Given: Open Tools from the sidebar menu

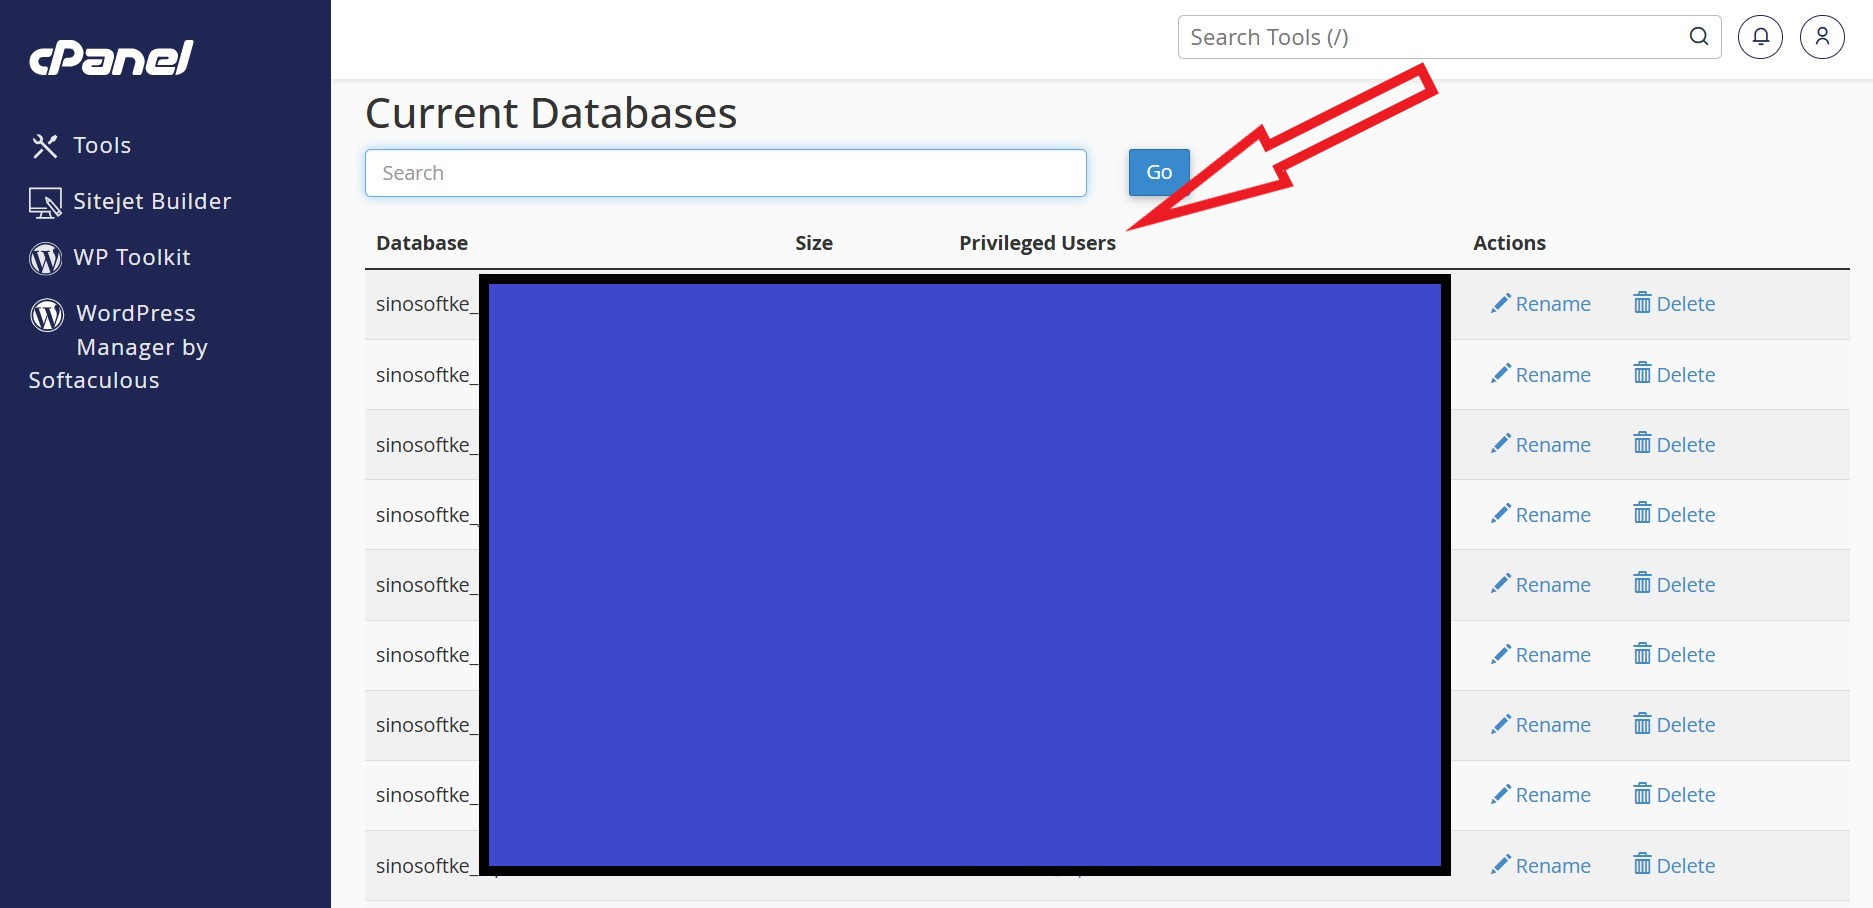Looking at the screenshot, I should click(x=102, y=146).
